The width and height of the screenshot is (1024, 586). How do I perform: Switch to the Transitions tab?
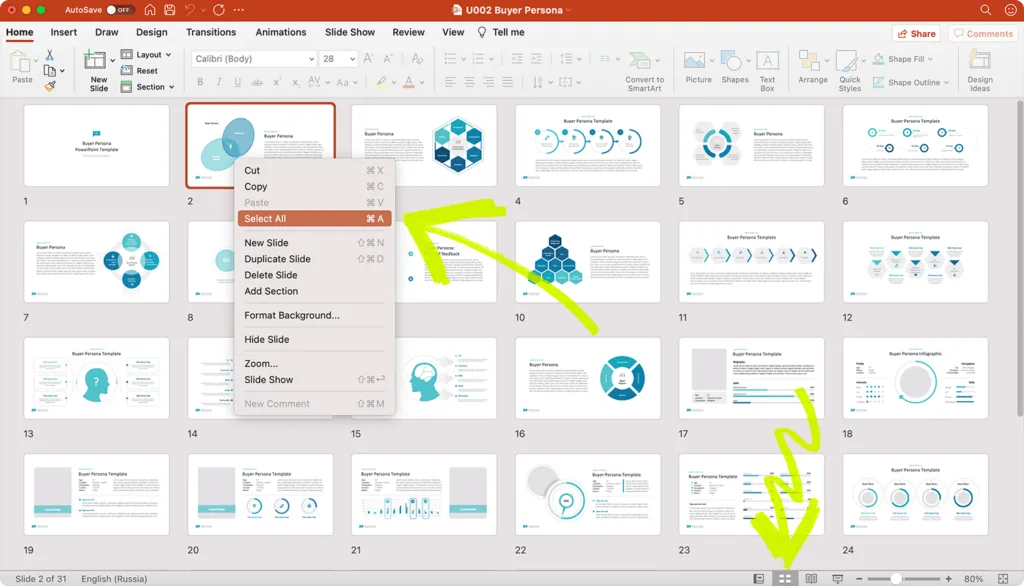pyautogui.click(x=211, y=32)
